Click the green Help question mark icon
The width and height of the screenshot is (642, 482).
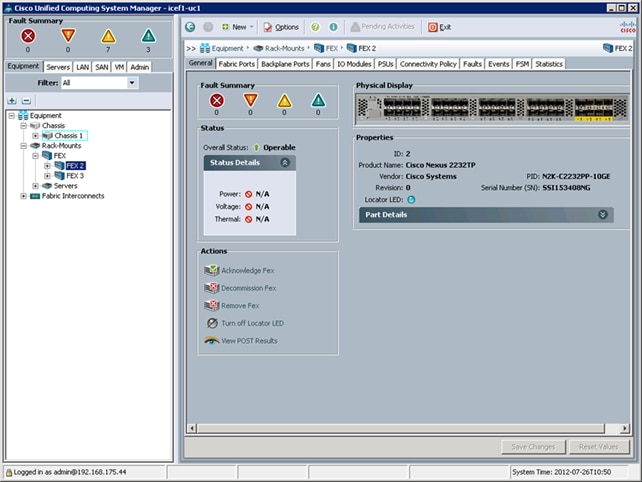(315, 27)
